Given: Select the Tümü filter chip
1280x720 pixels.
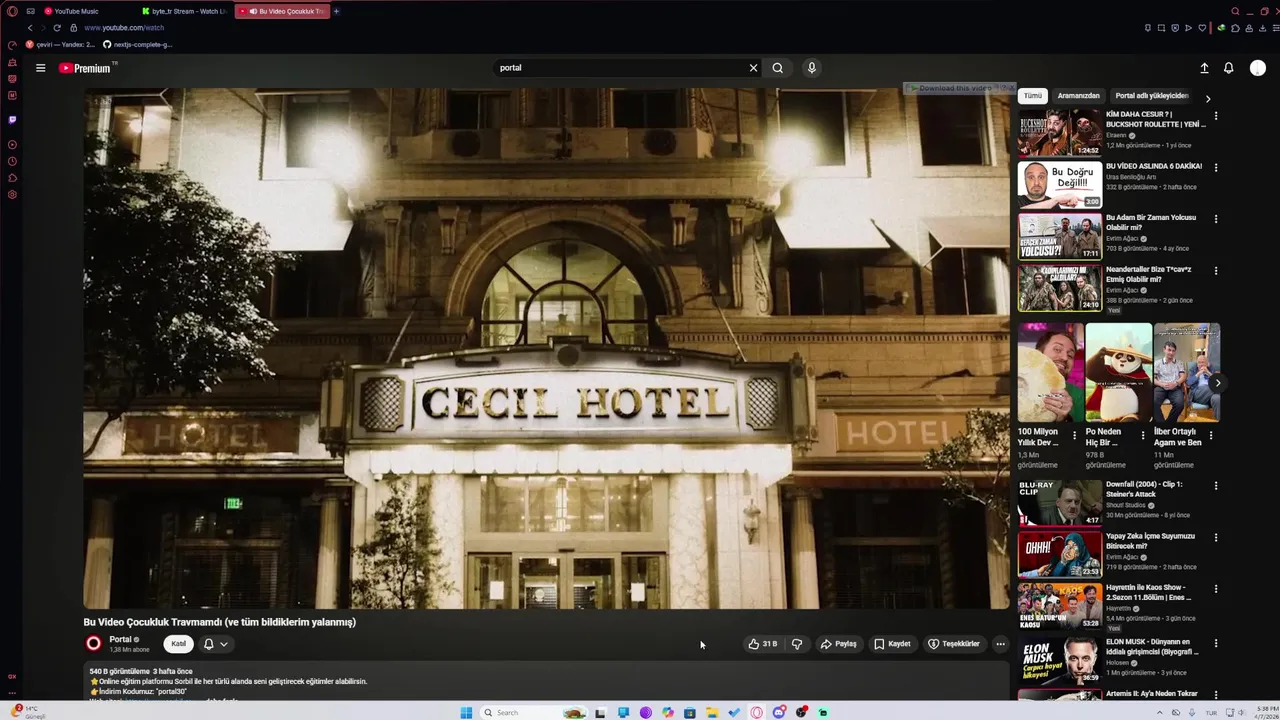Looking at the screenshot, I should [x=1032, y=96].
